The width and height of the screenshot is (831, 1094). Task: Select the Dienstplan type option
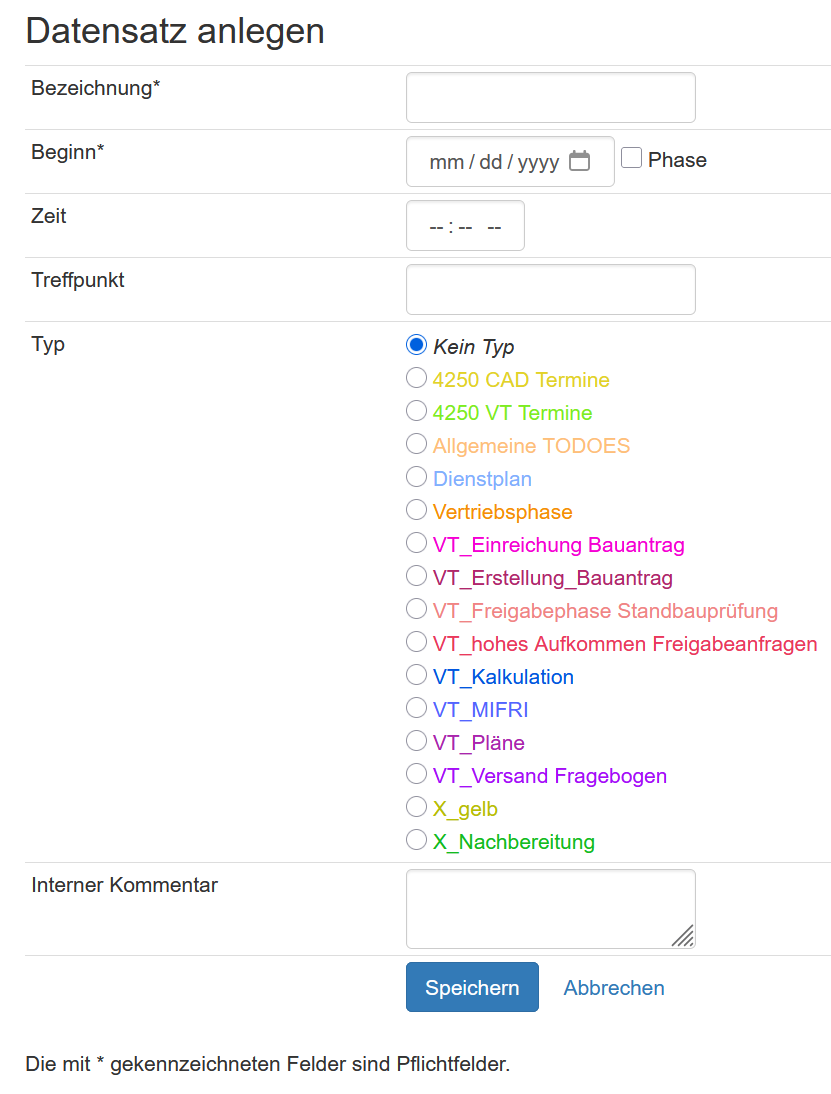(x=416, y=476)
